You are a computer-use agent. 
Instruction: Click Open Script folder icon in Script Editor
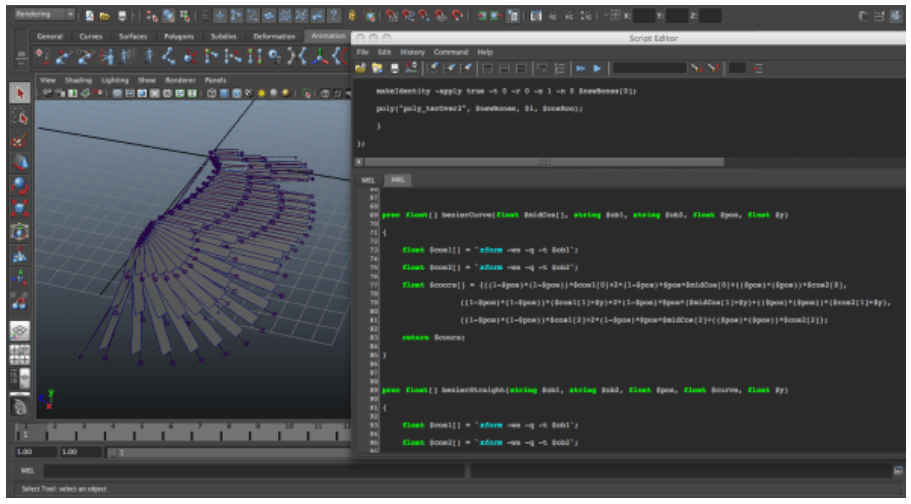click(x=361, y=68)
